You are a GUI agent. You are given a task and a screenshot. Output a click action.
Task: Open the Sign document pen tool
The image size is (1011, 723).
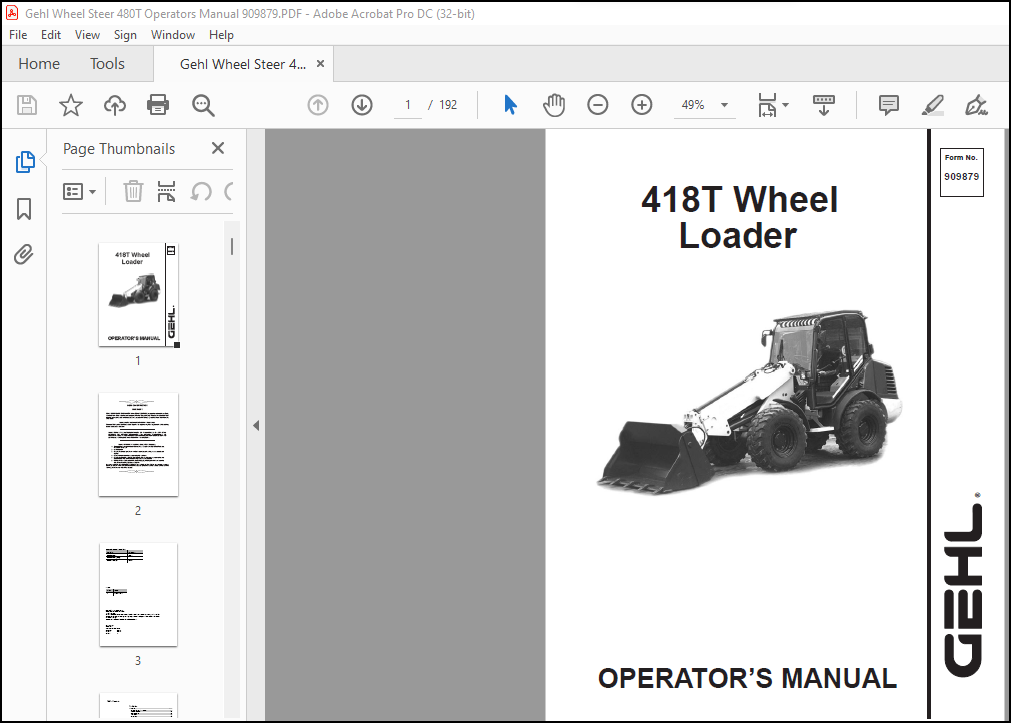[x=976, y=104]
